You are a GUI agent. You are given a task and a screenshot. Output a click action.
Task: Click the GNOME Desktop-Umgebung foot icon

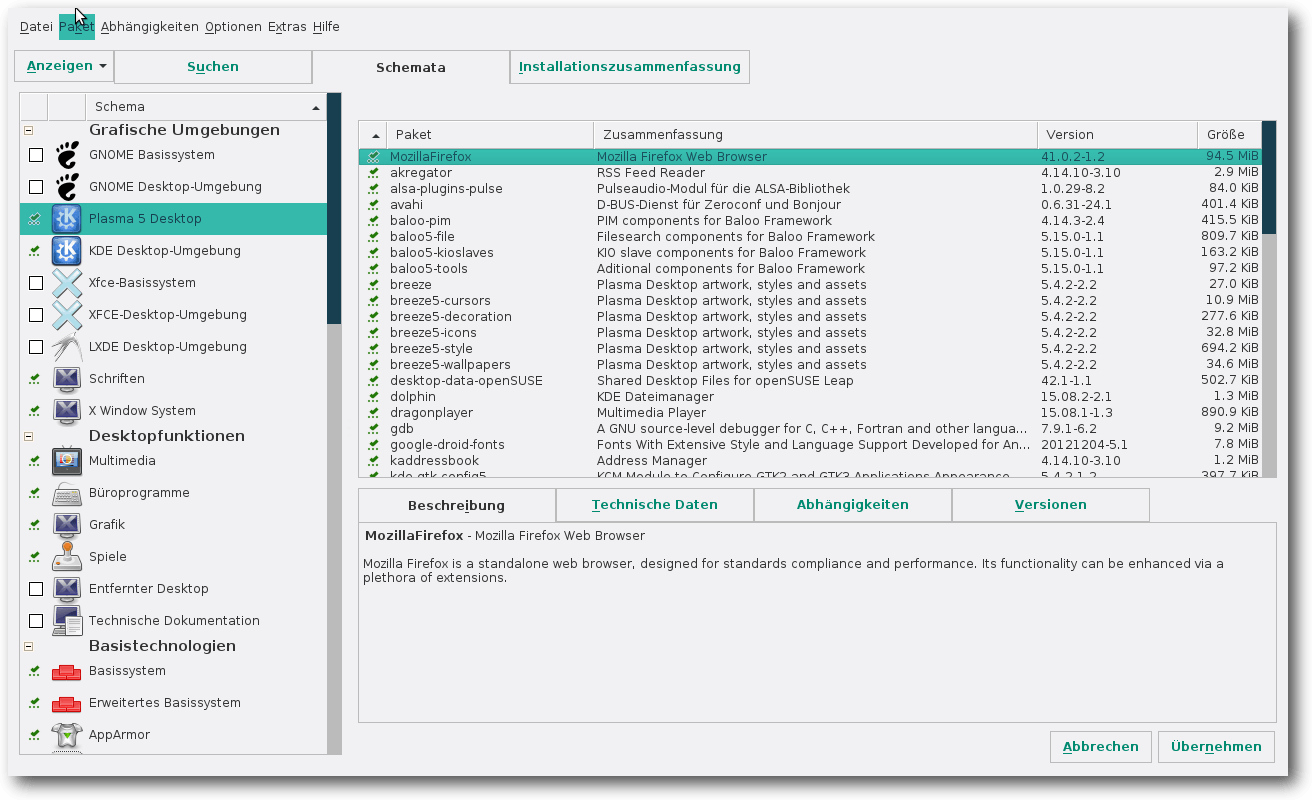pos(67,187)
